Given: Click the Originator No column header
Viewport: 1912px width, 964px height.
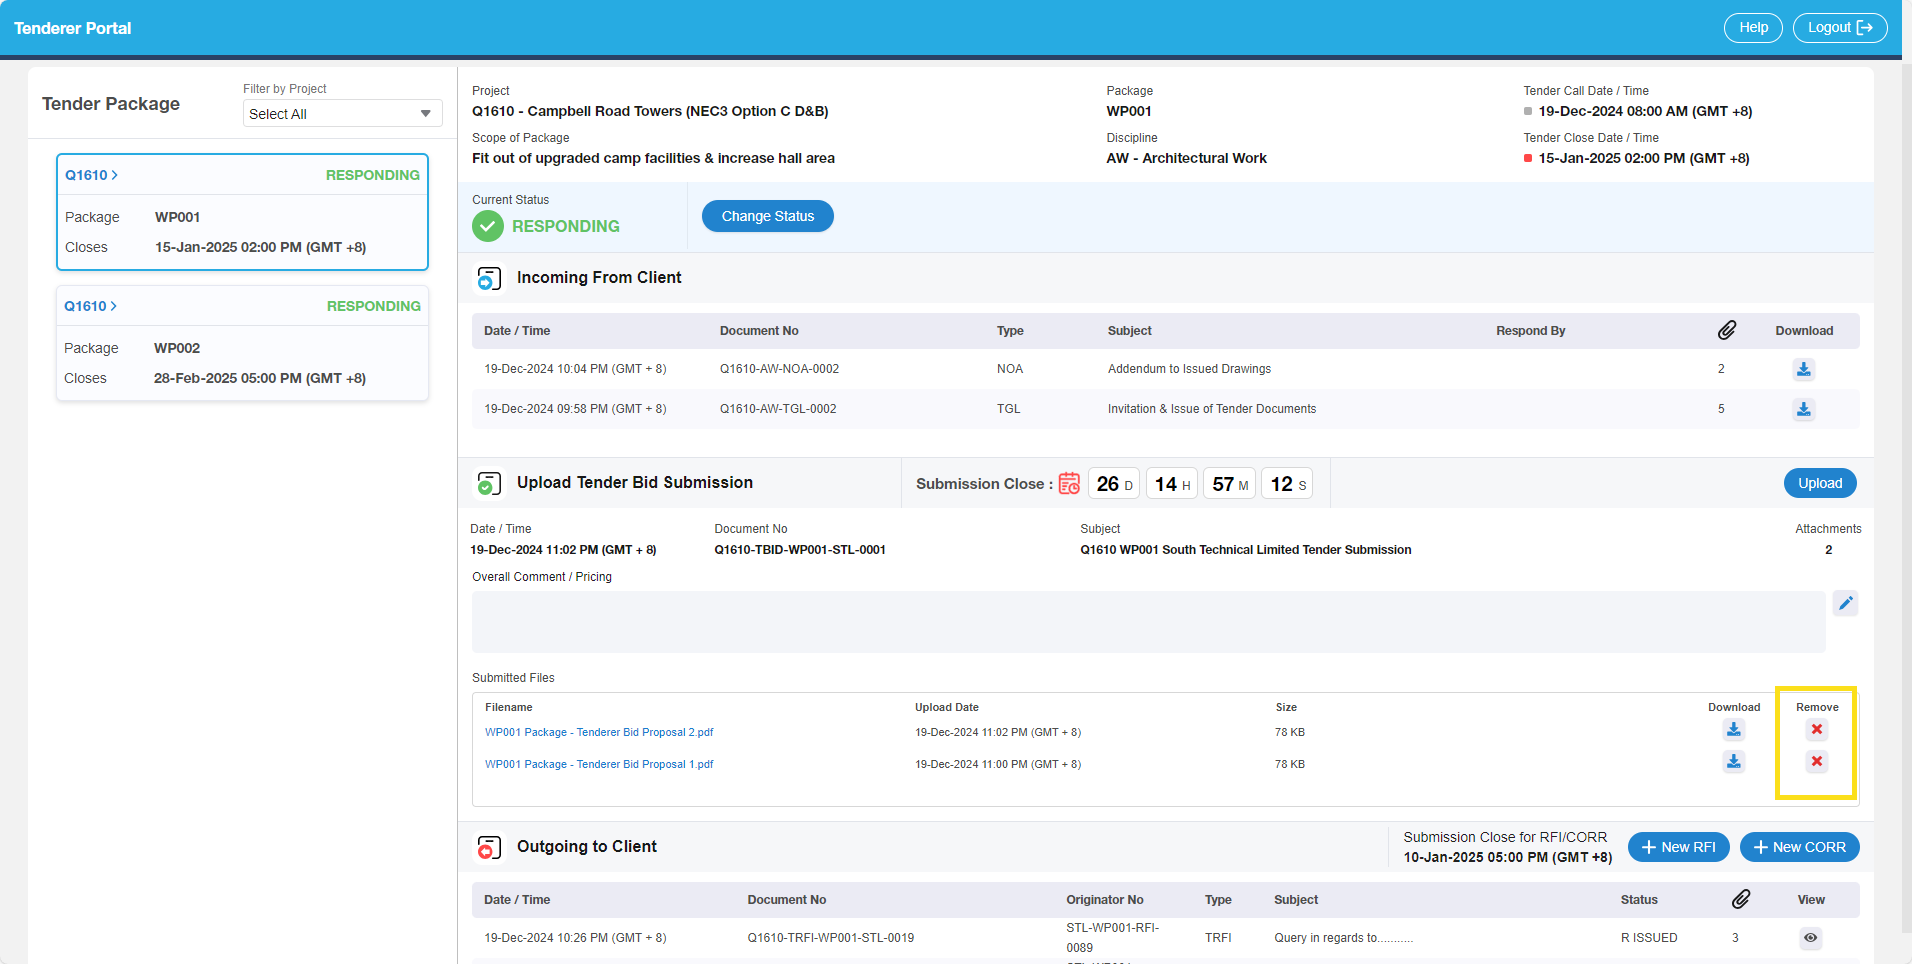Looking at the screenshot, I should point(1105,900).
